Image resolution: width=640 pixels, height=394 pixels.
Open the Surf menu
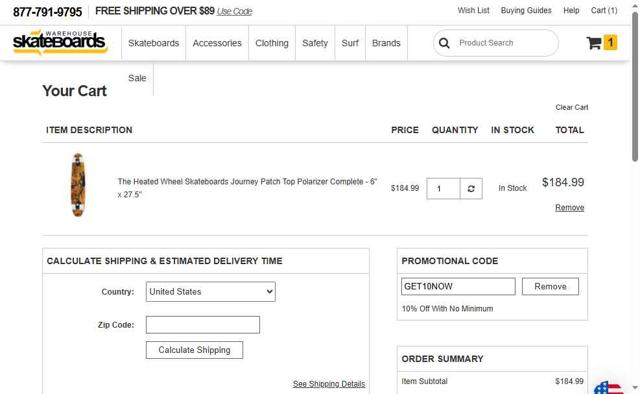coord(350,43)
